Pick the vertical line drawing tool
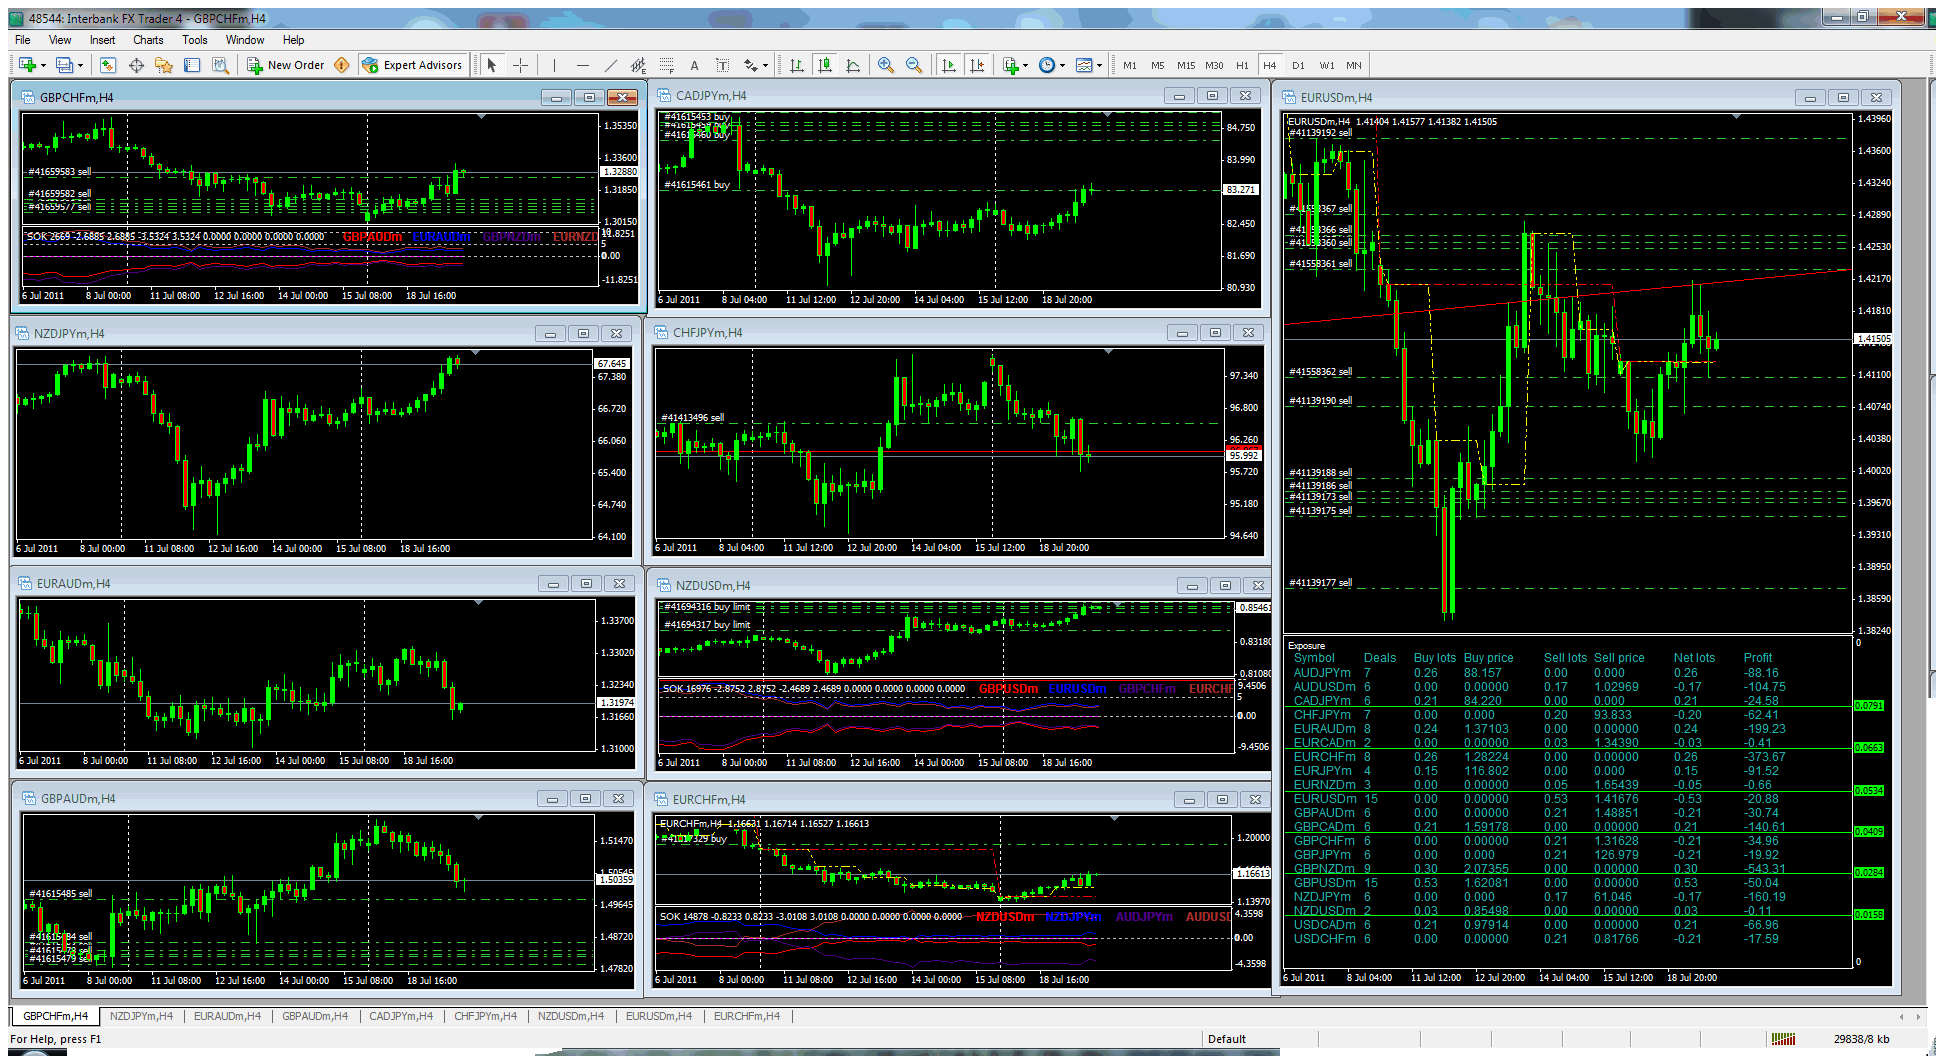The height and width of the screenshot is (1056, 1936). tap(554, 65)
